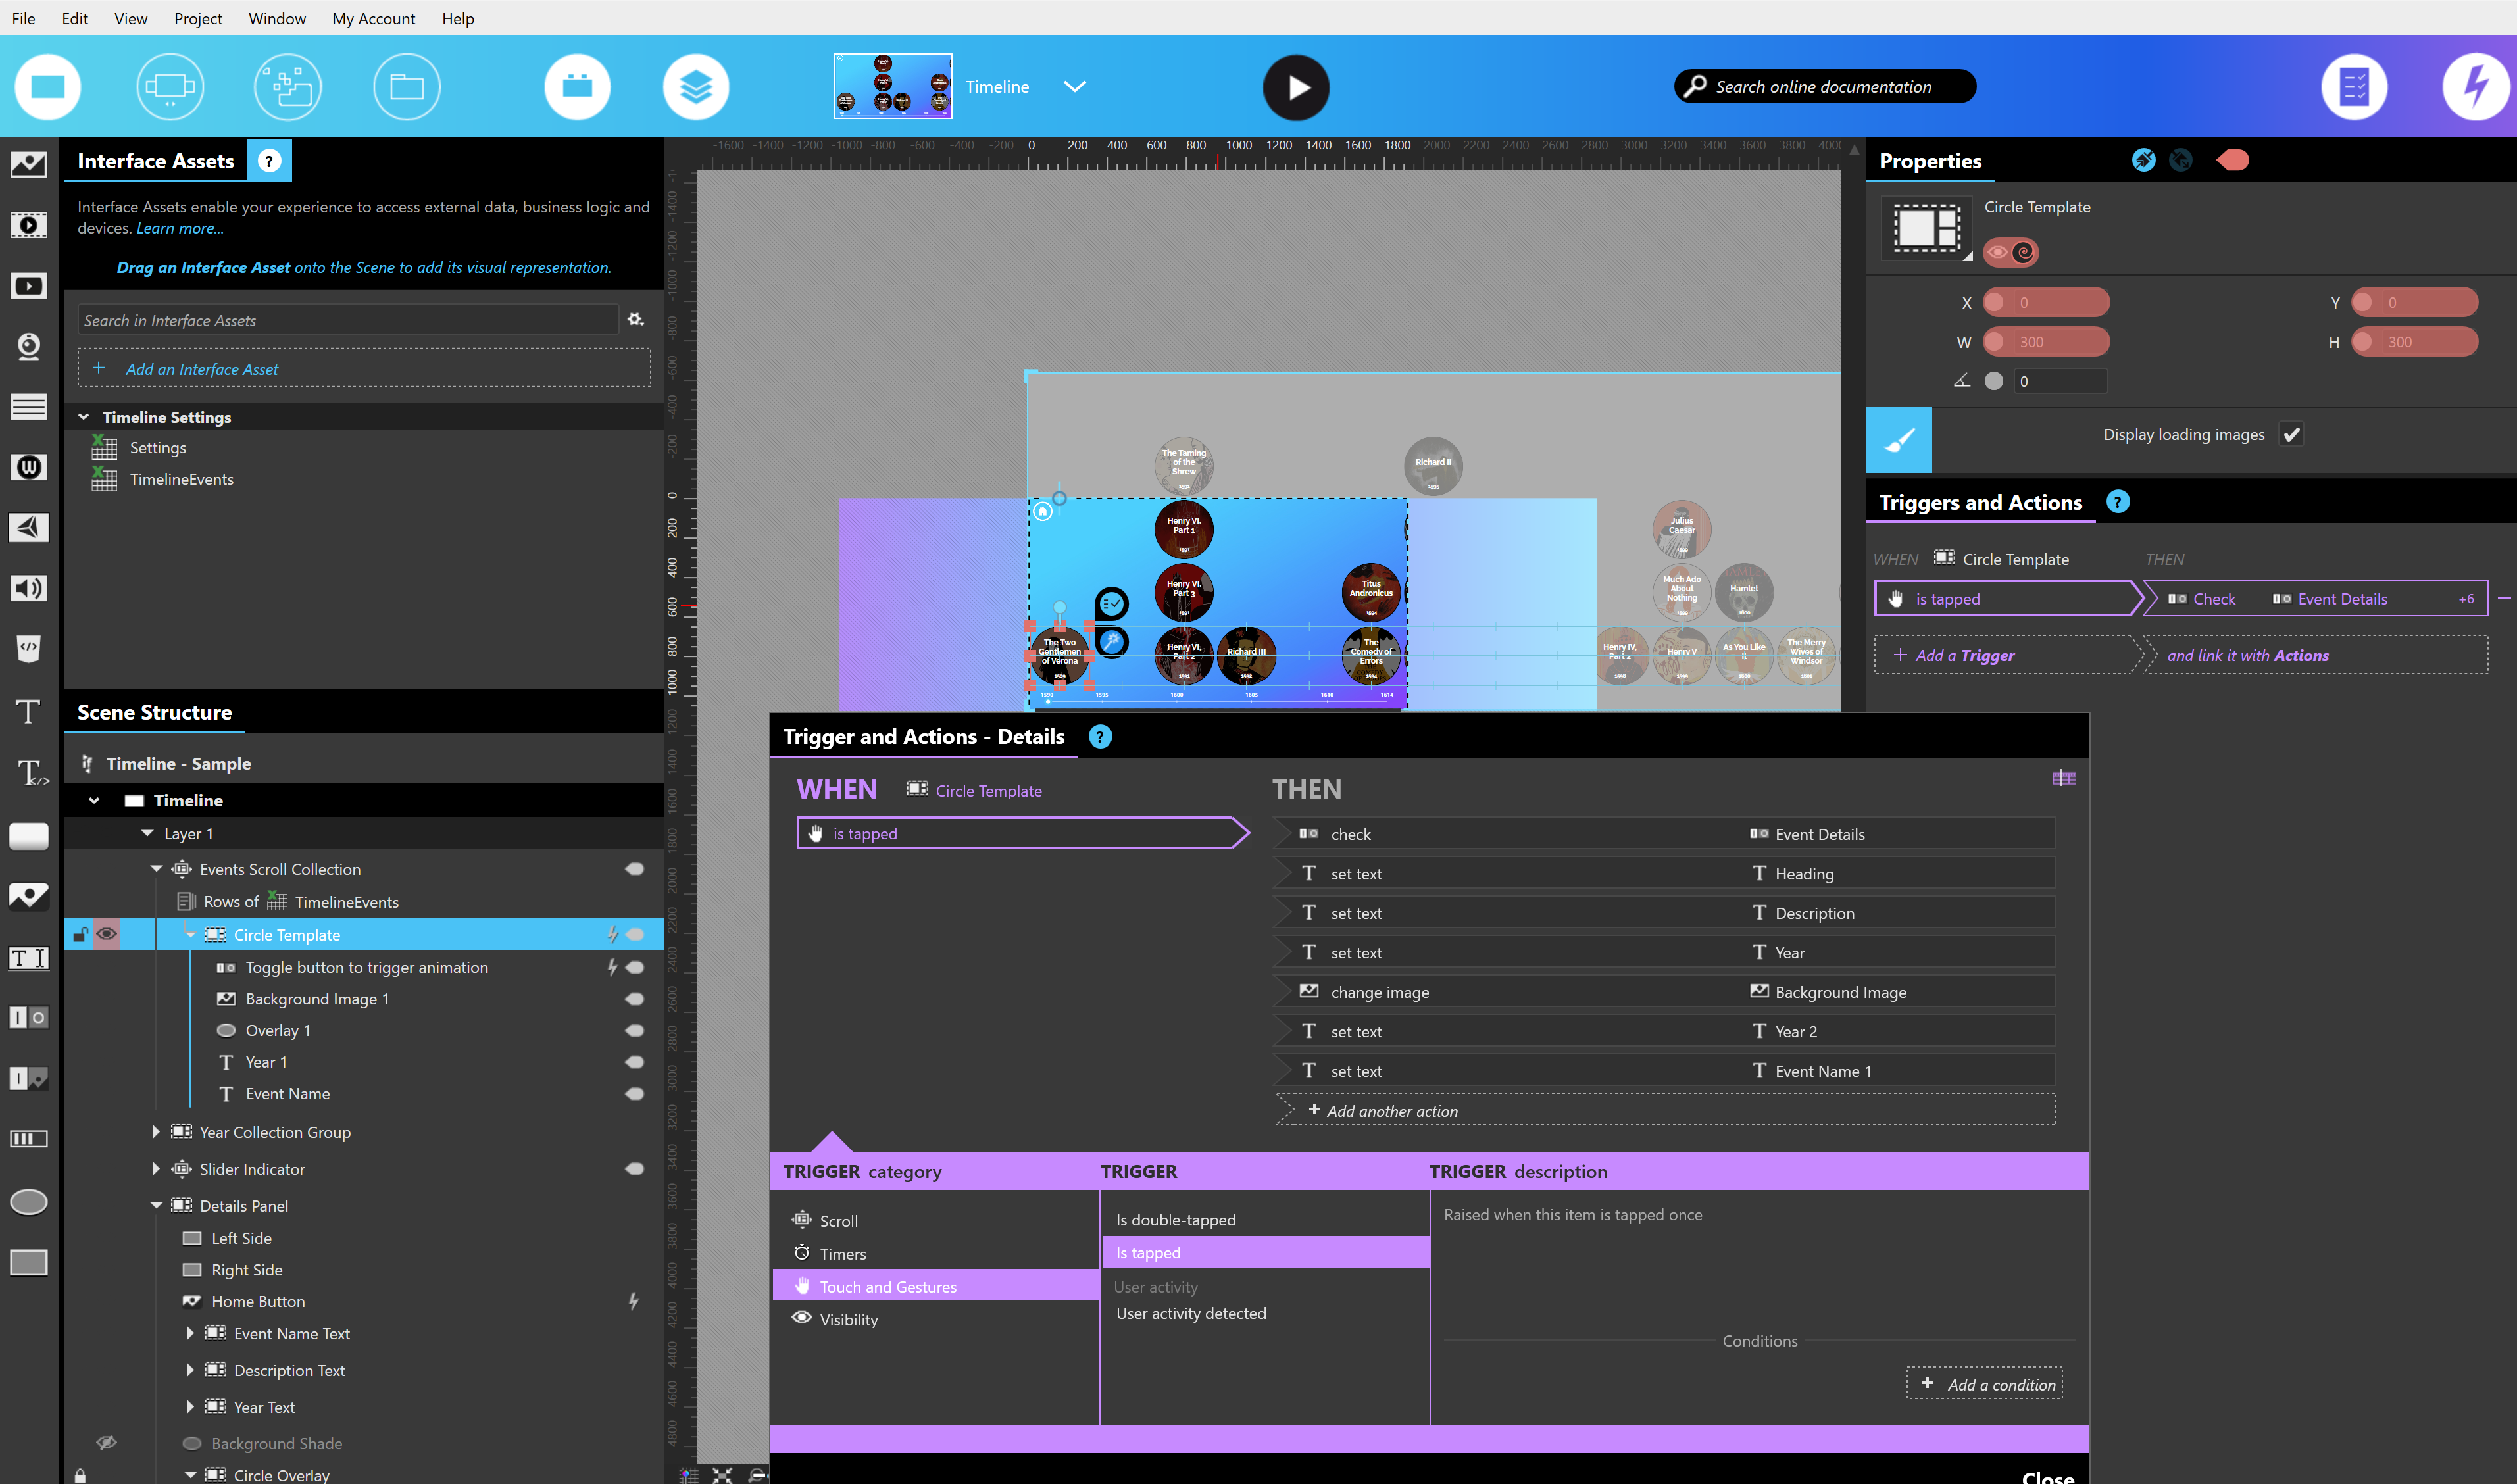Open the Timeline scene dropdown at top
The height and width of the screenshot is (1484, 2517).
click(x=1075, y=86)
